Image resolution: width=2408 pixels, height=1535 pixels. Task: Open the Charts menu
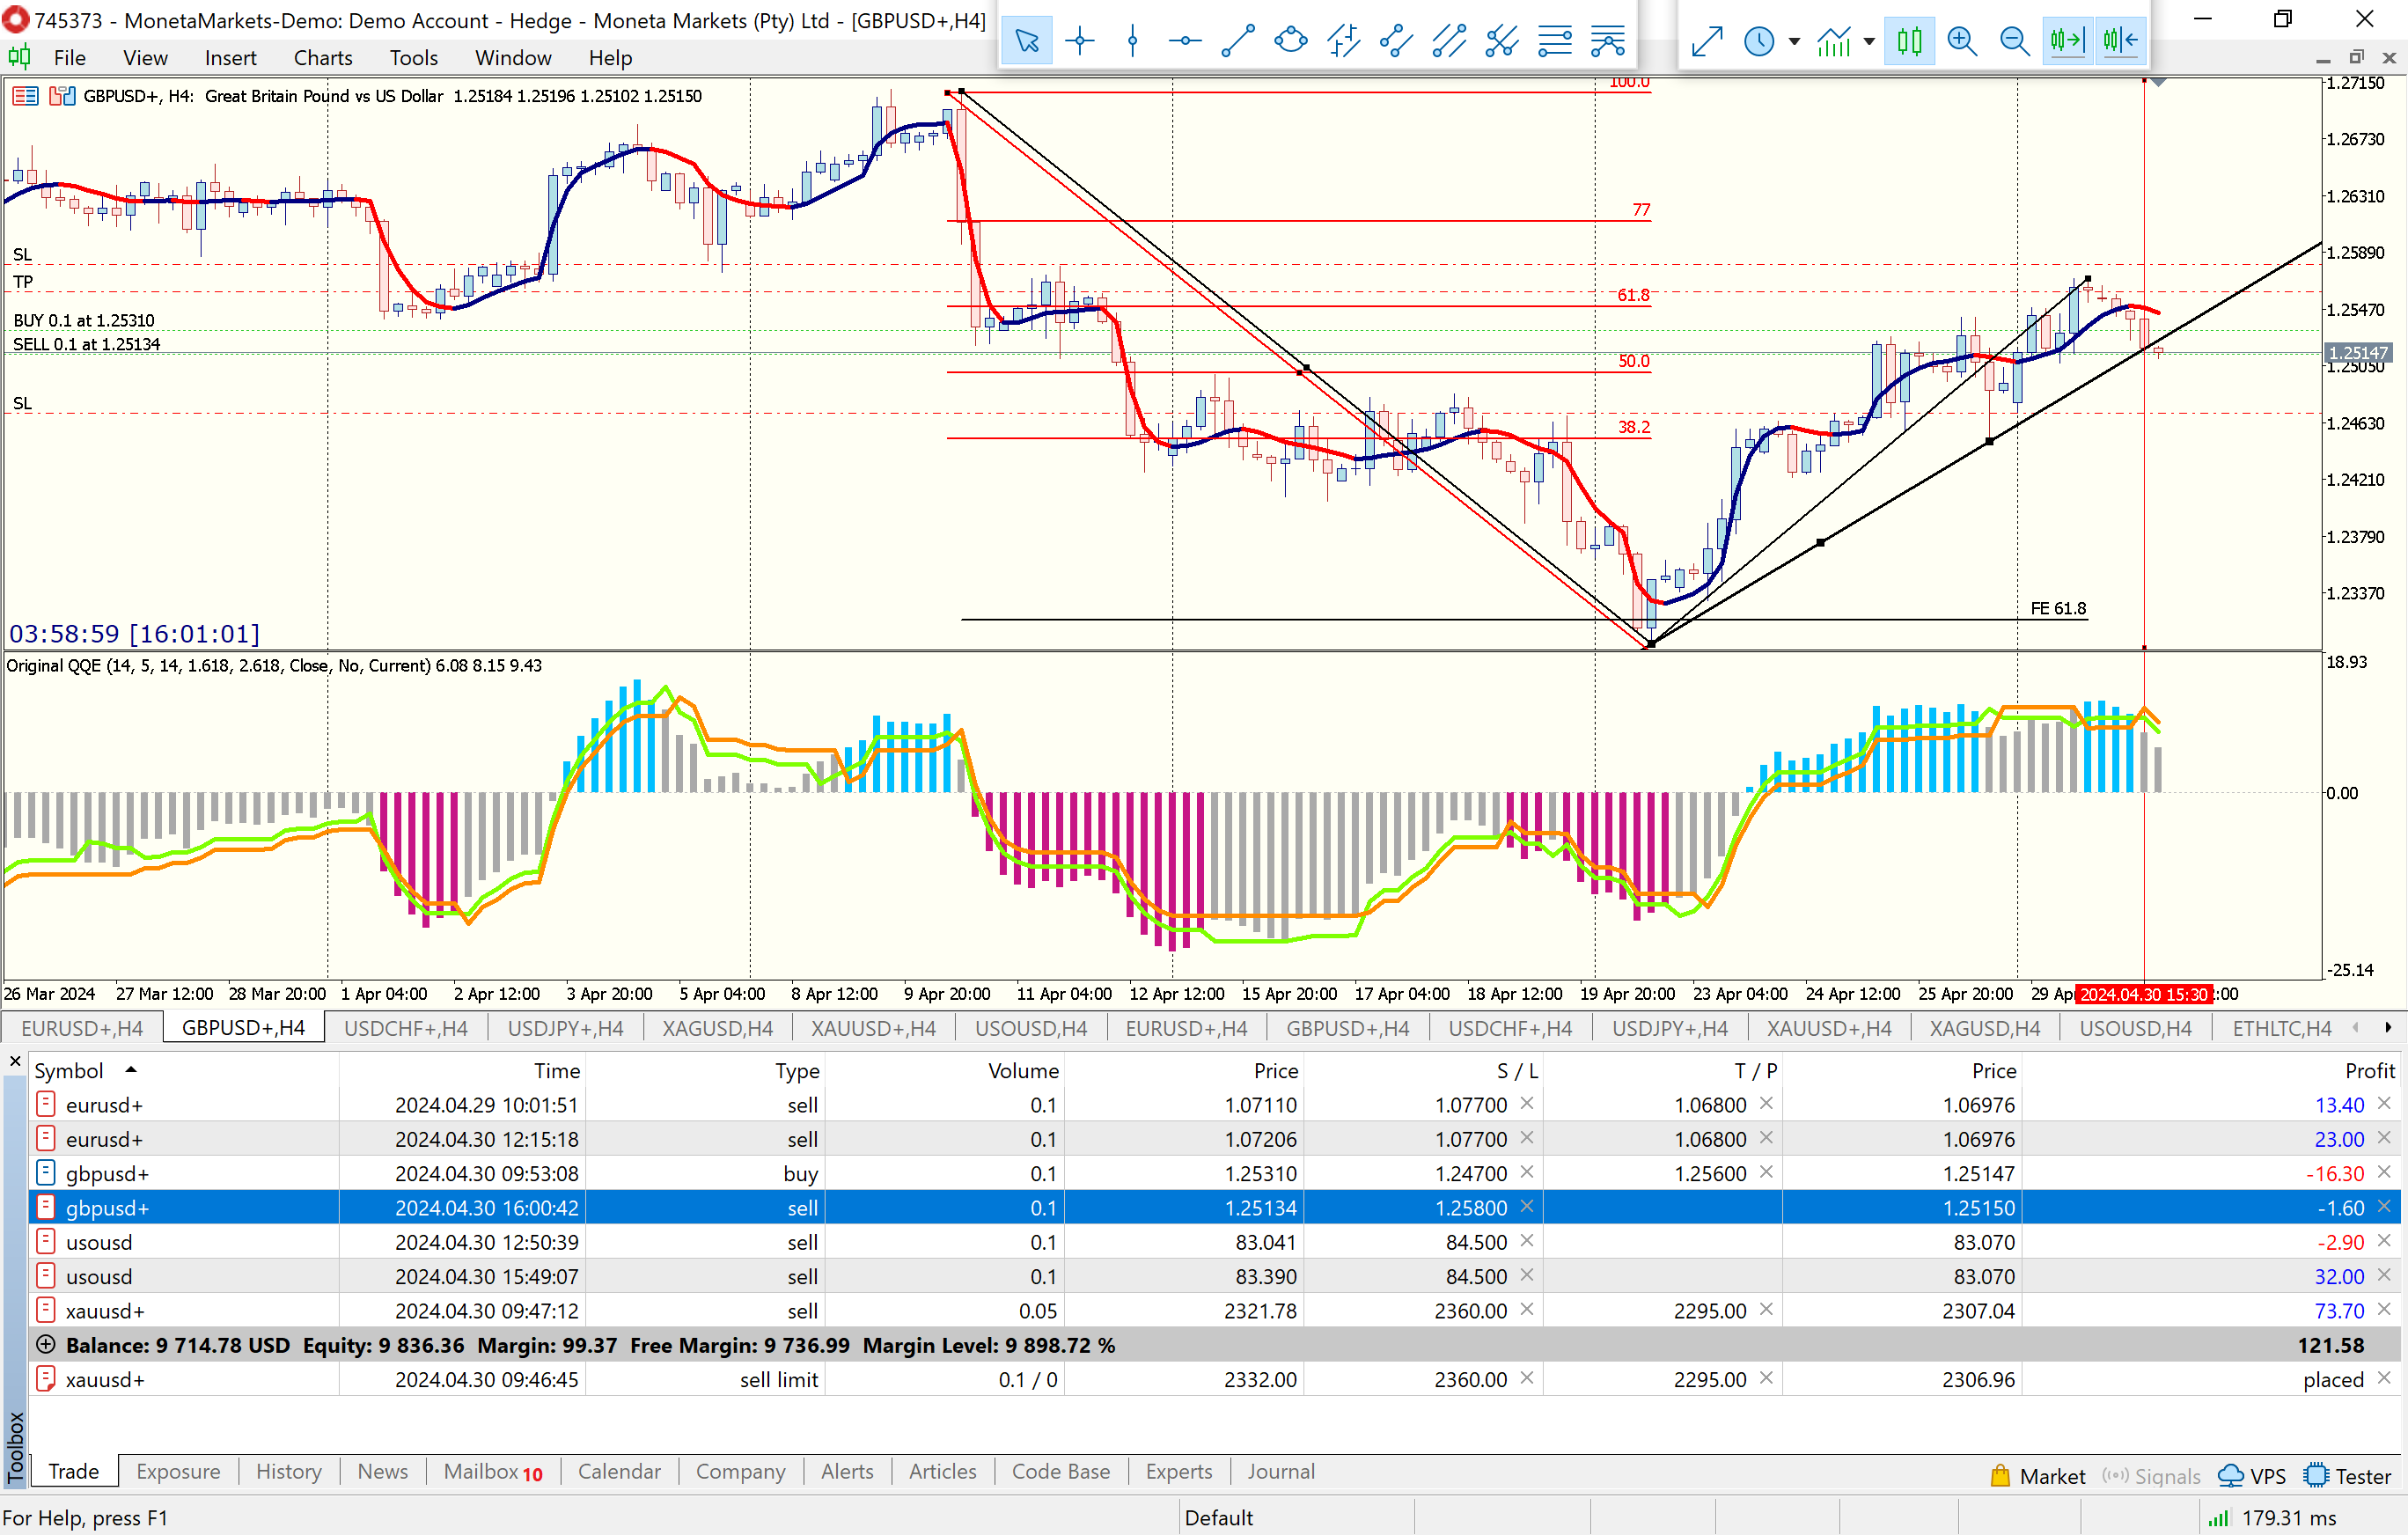322,58
